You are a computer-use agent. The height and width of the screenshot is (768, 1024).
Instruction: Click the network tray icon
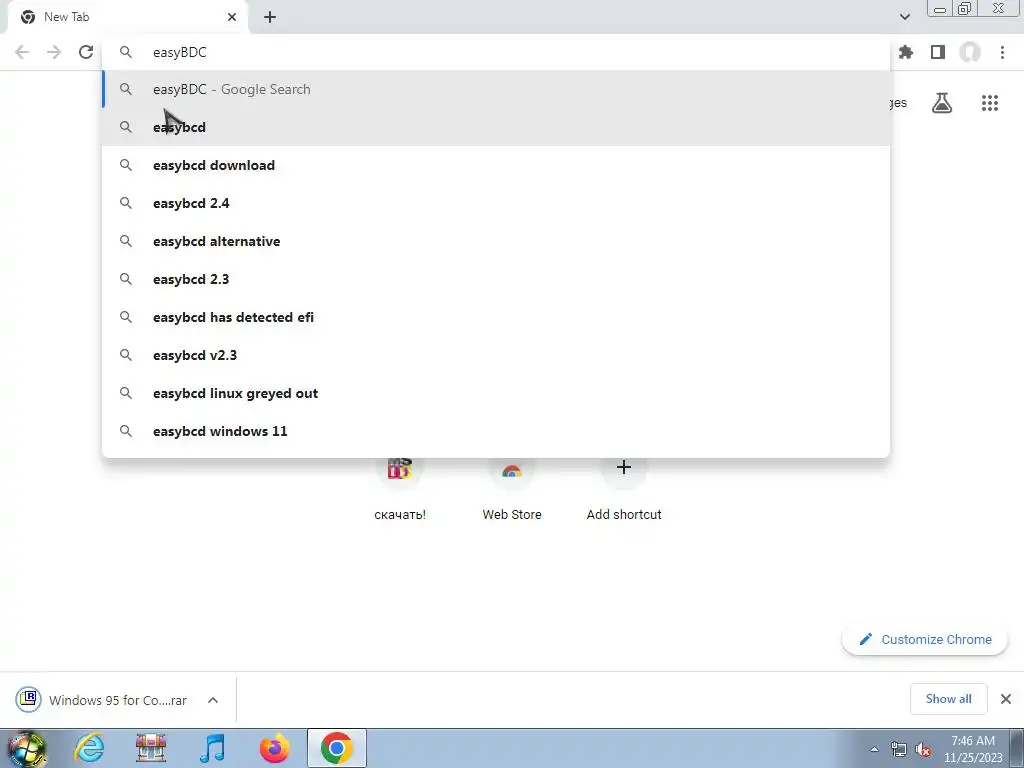pos(899,750)
